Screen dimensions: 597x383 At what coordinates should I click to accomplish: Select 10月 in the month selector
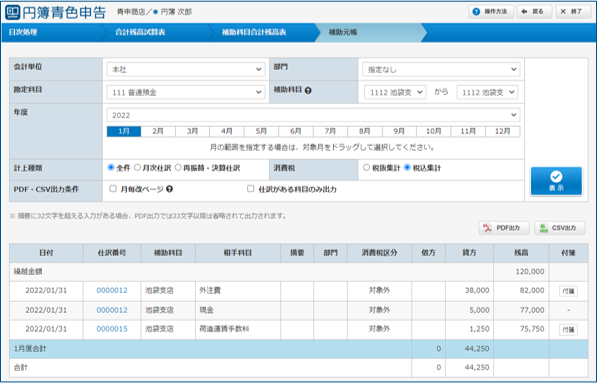click(434, 131)
